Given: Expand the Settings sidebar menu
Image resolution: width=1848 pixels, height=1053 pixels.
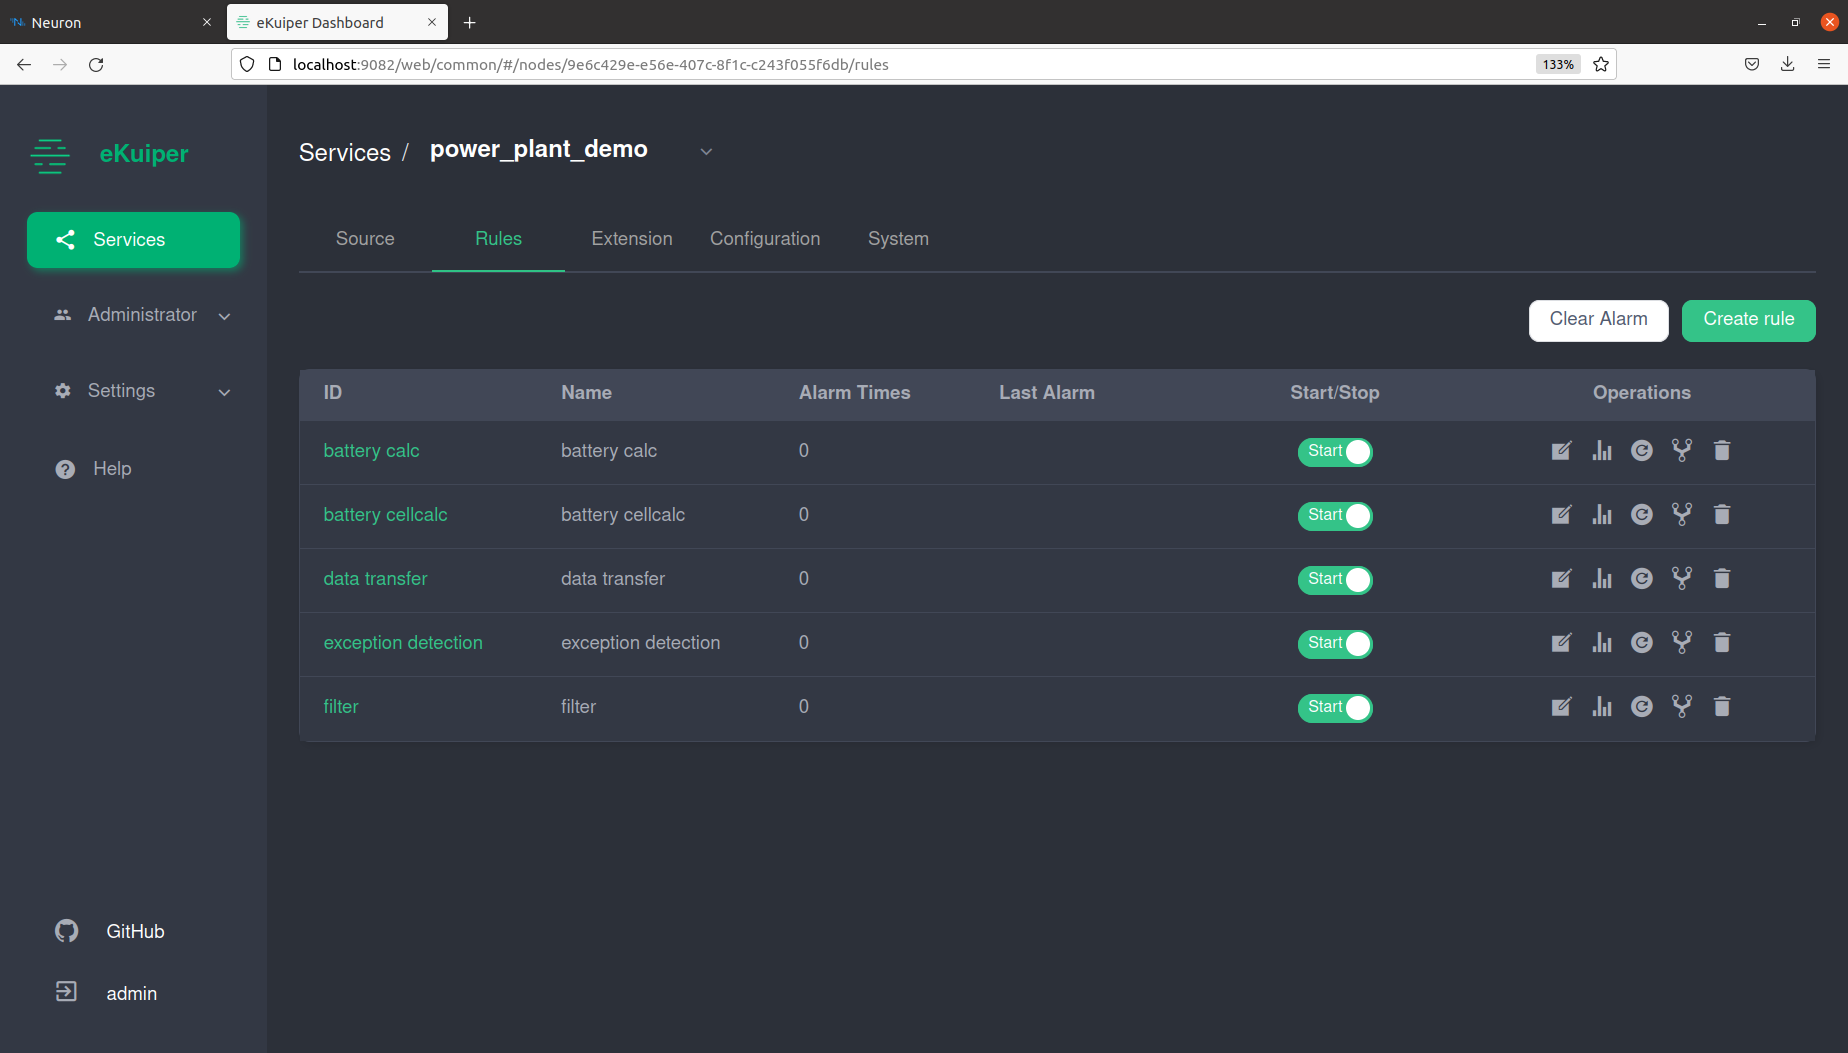Looking at the screenshot, I should tap(141, 391).
